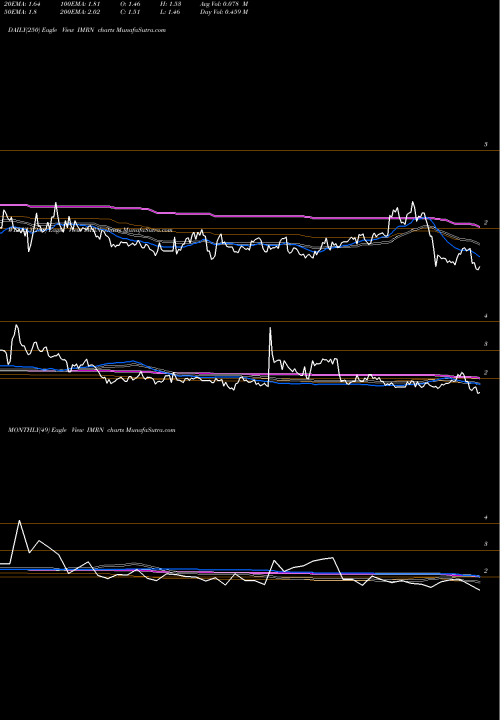Click the high price H: 1.53
This screenshot has height=720, width=500.
[170, 4]
